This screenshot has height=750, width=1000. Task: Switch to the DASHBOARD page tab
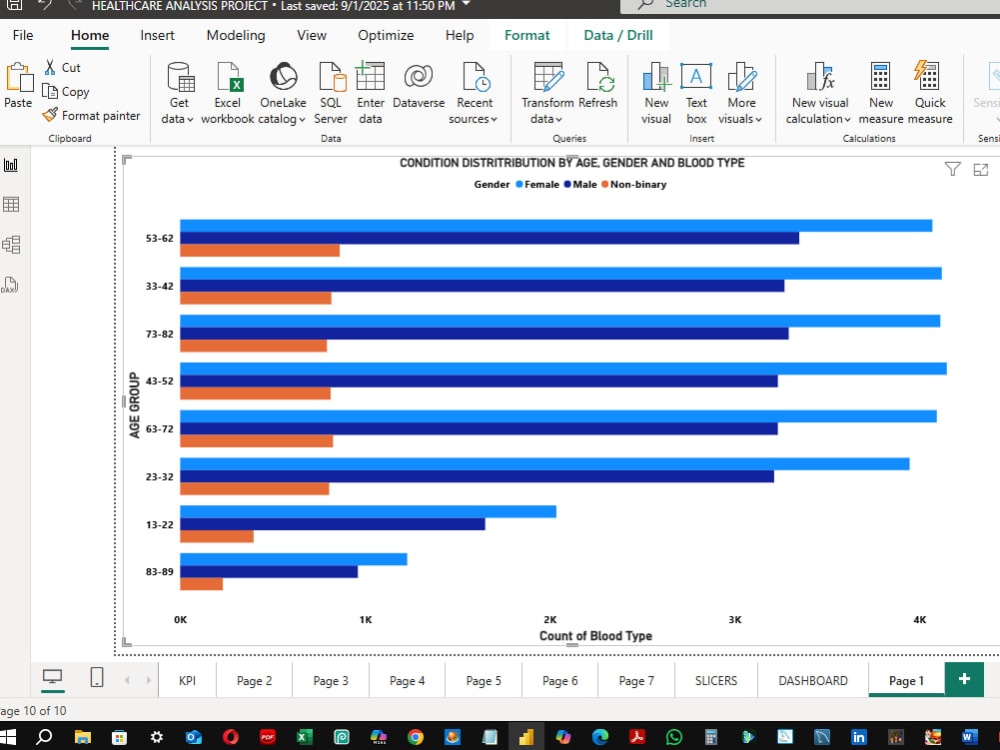click(x=812, y=680)
